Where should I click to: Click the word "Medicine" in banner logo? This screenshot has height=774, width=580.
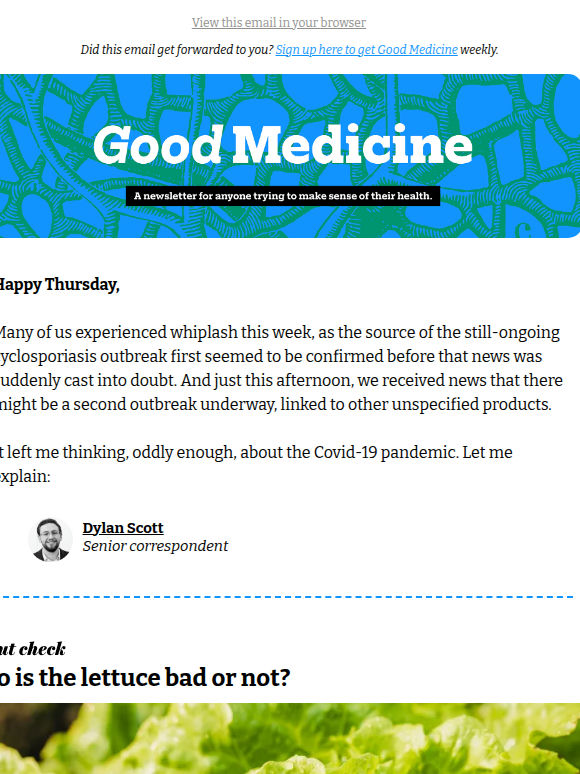pyautogui.click(x=352, y=145)
